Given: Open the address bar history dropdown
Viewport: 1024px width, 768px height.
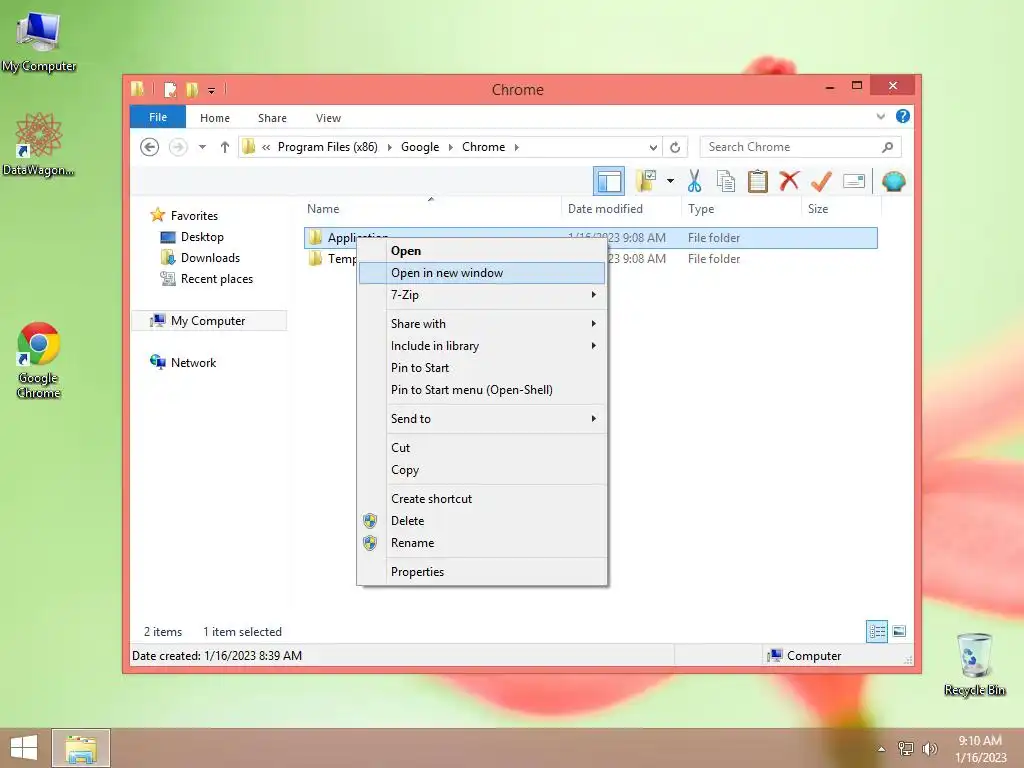Looking at the screenshot, I should point(652,148).
